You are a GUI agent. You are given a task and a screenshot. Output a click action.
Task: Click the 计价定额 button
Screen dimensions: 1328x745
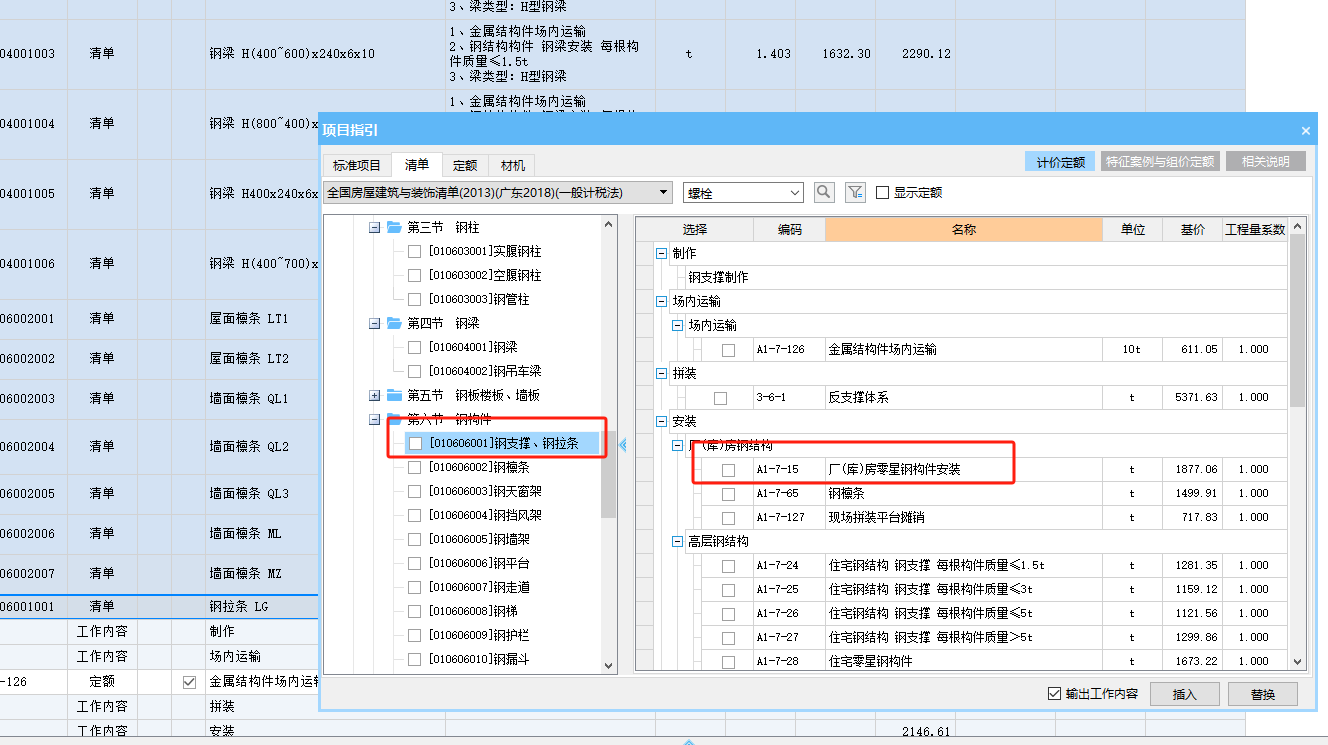[1060, 161]
